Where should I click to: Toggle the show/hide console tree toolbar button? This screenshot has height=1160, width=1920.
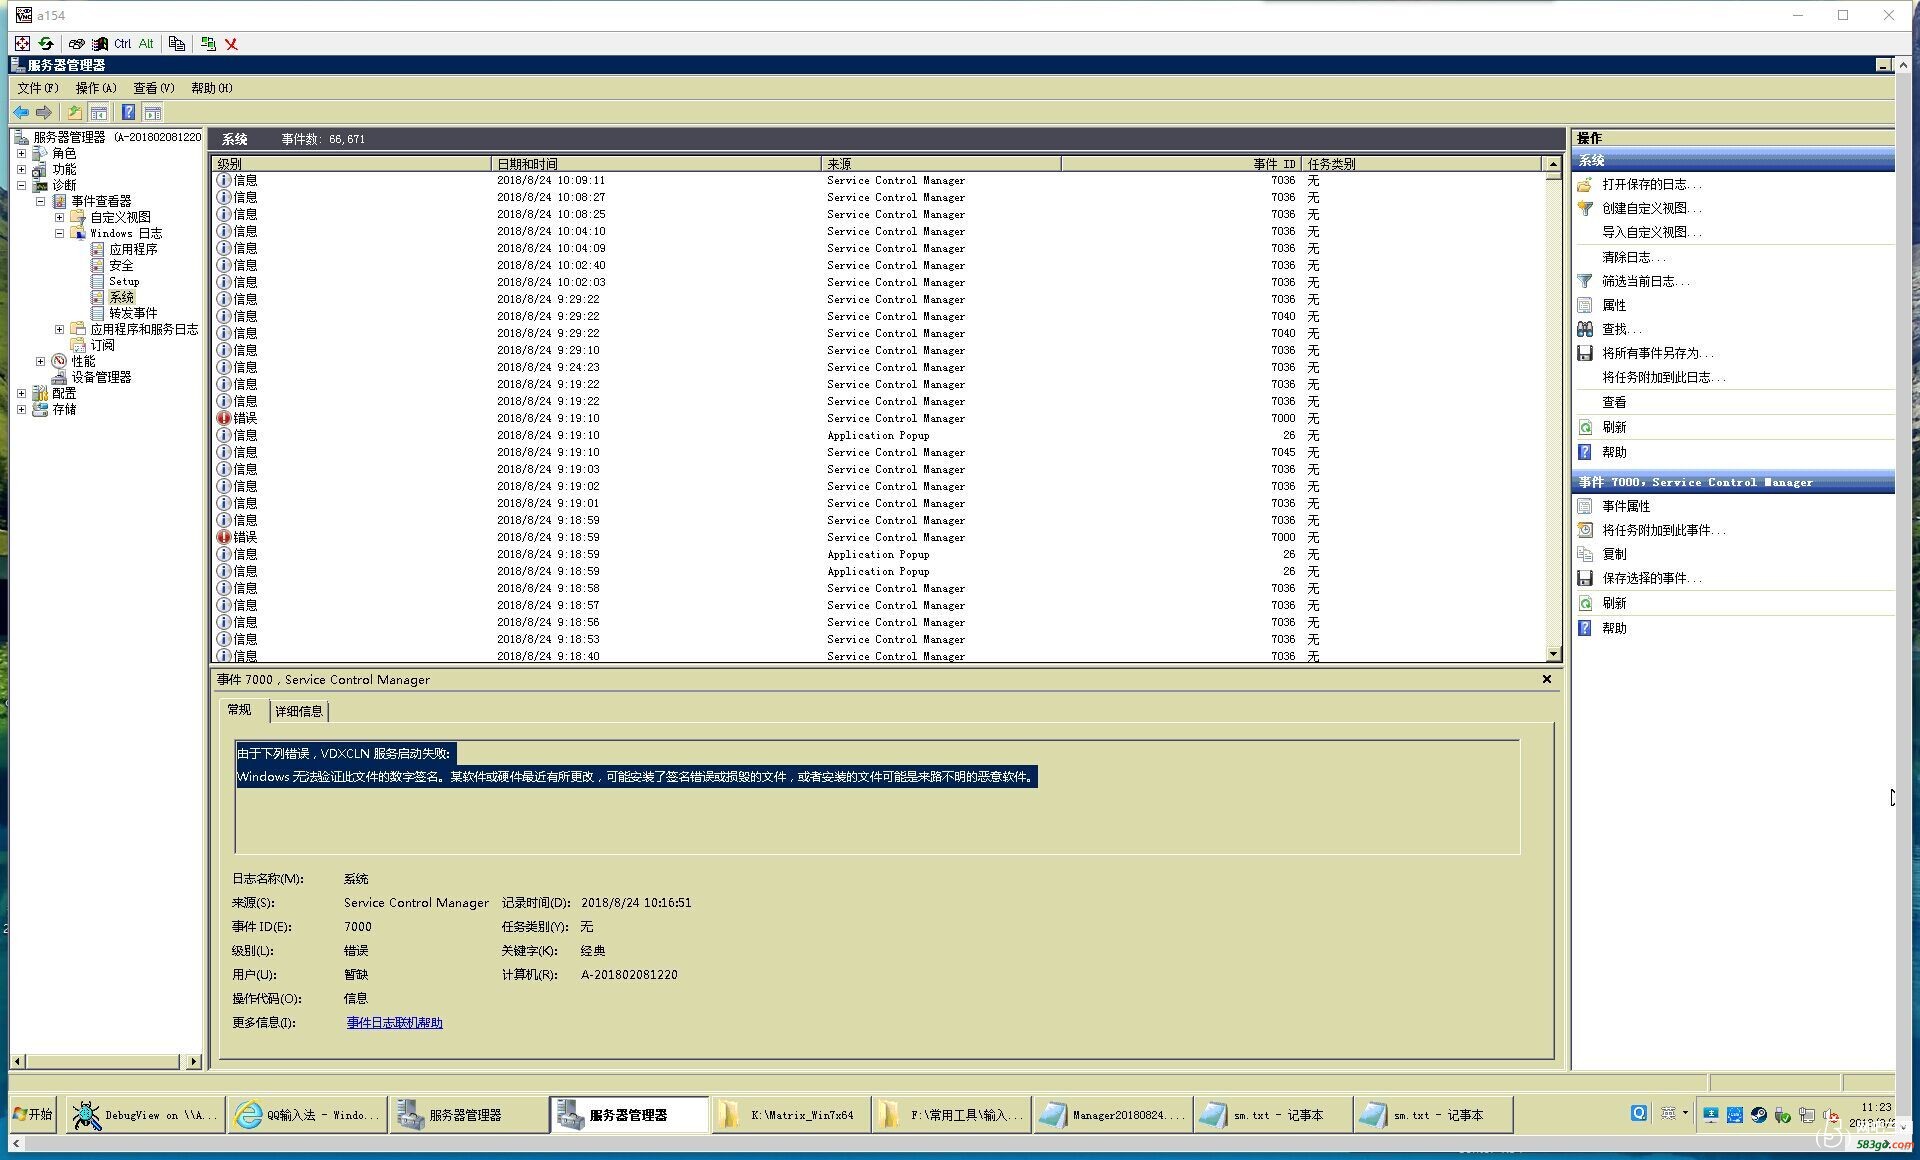click(x=99, y=112)
